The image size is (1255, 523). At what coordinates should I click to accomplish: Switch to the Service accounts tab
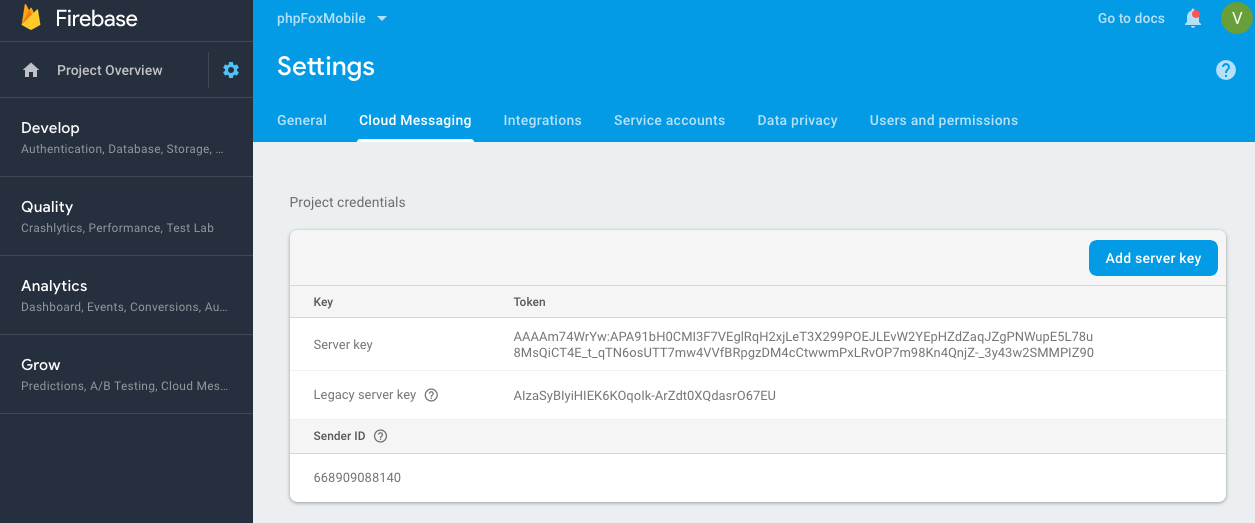pos(669,120)
